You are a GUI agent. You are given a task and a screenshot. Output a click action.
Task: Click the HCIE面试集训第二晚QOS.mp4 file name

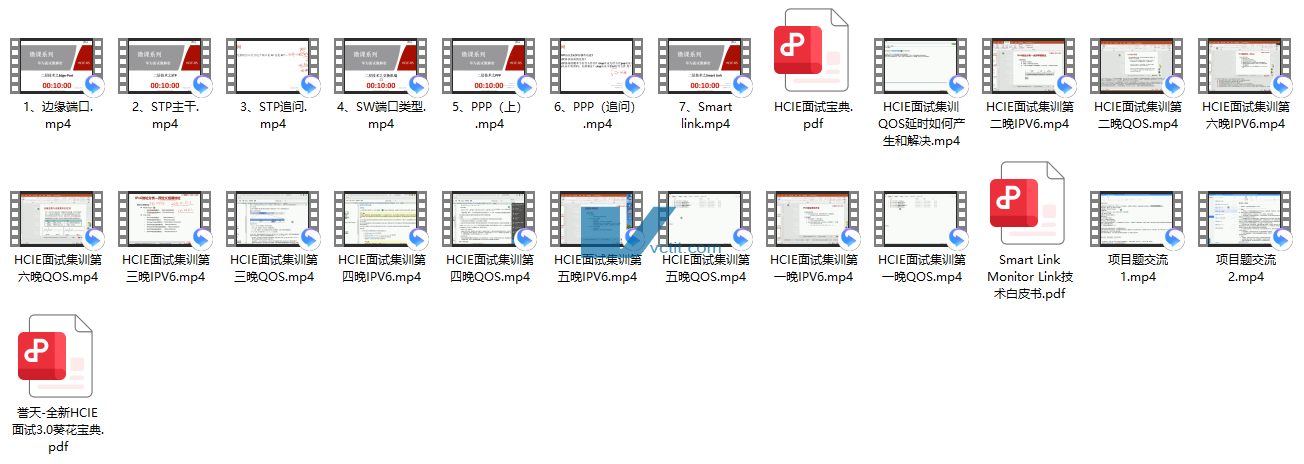pyautogui.click(x=1137, y=116)
